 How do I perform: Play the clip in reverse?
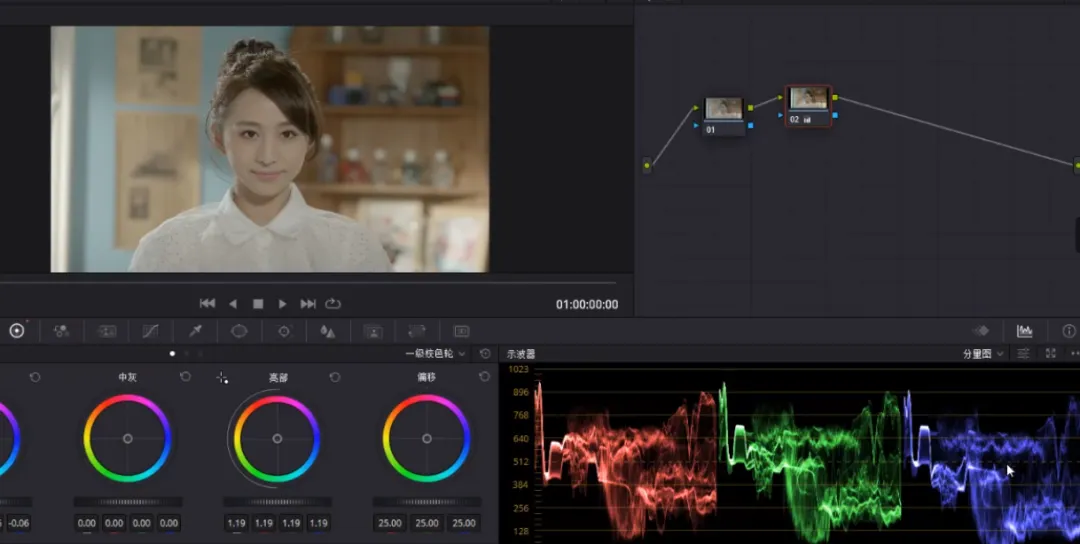click(x=233, y=304)
